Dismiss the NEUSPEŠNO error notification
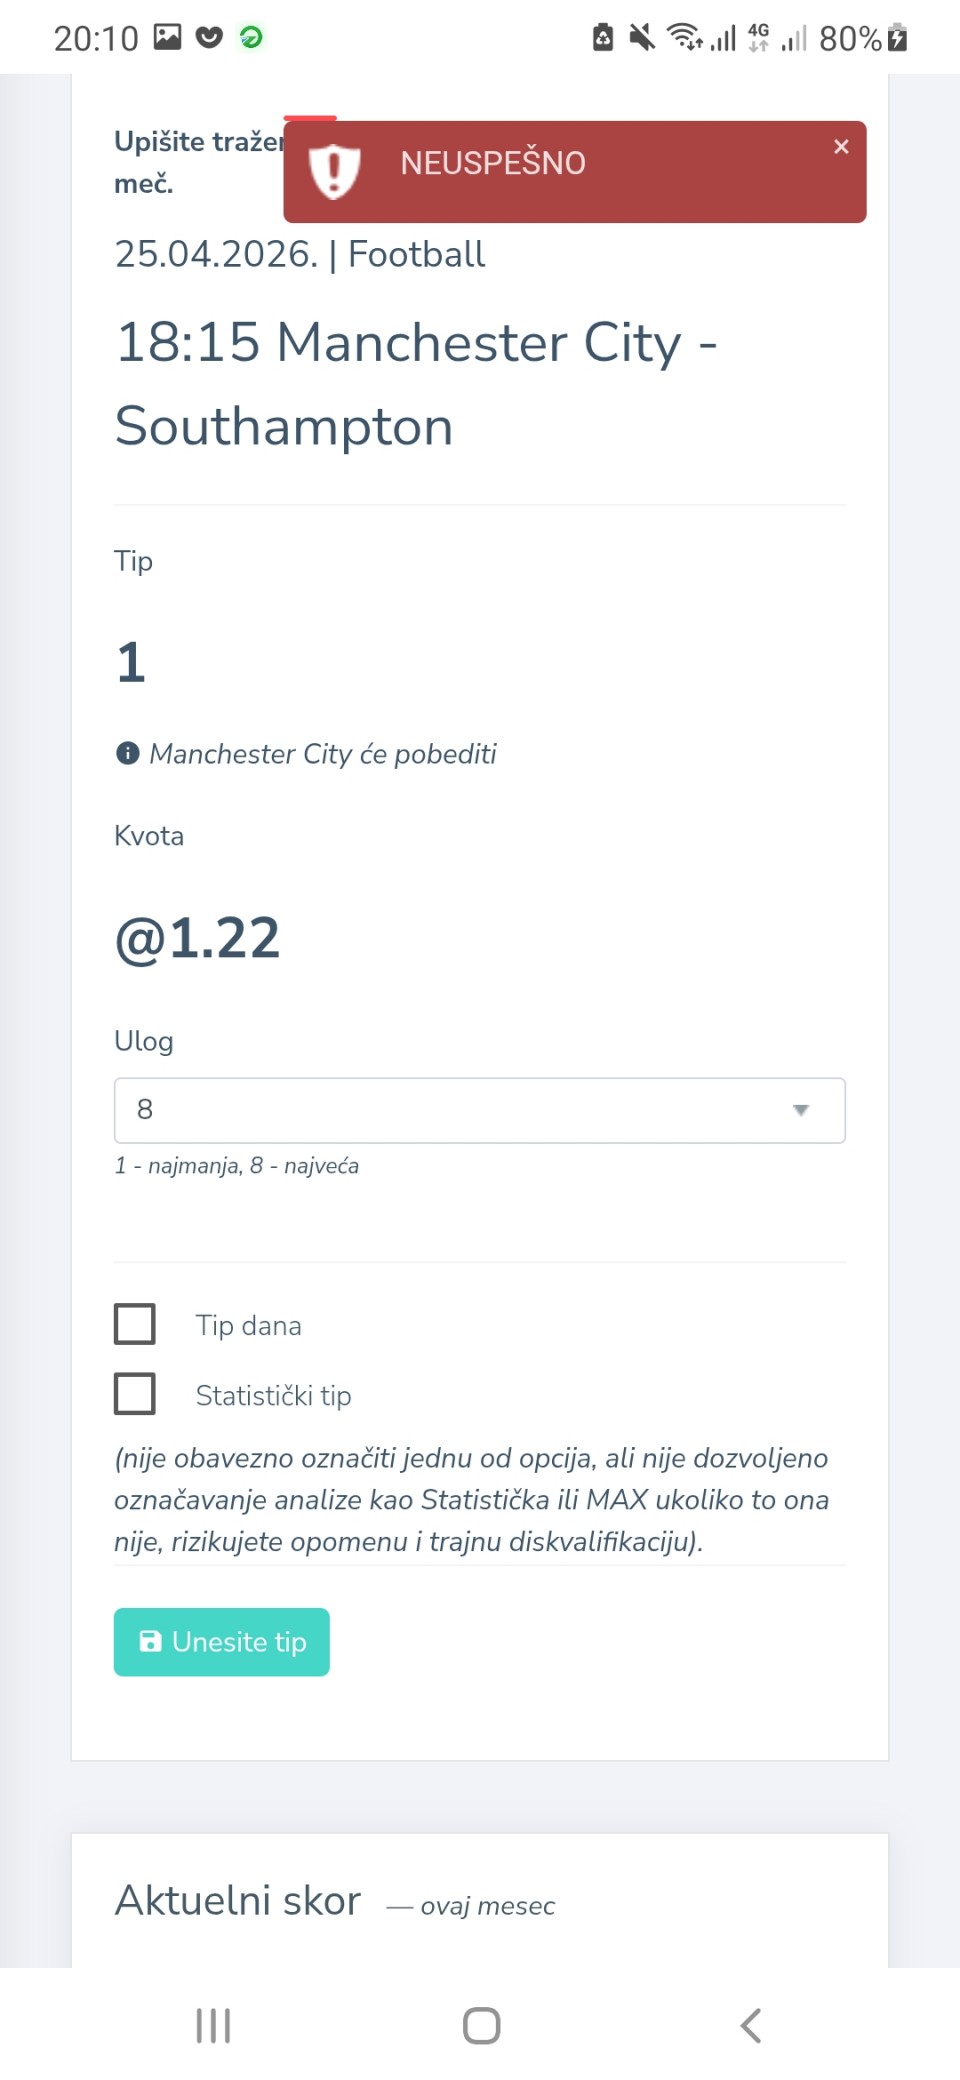Screen dimensions: 960x2080 point(841,147)
